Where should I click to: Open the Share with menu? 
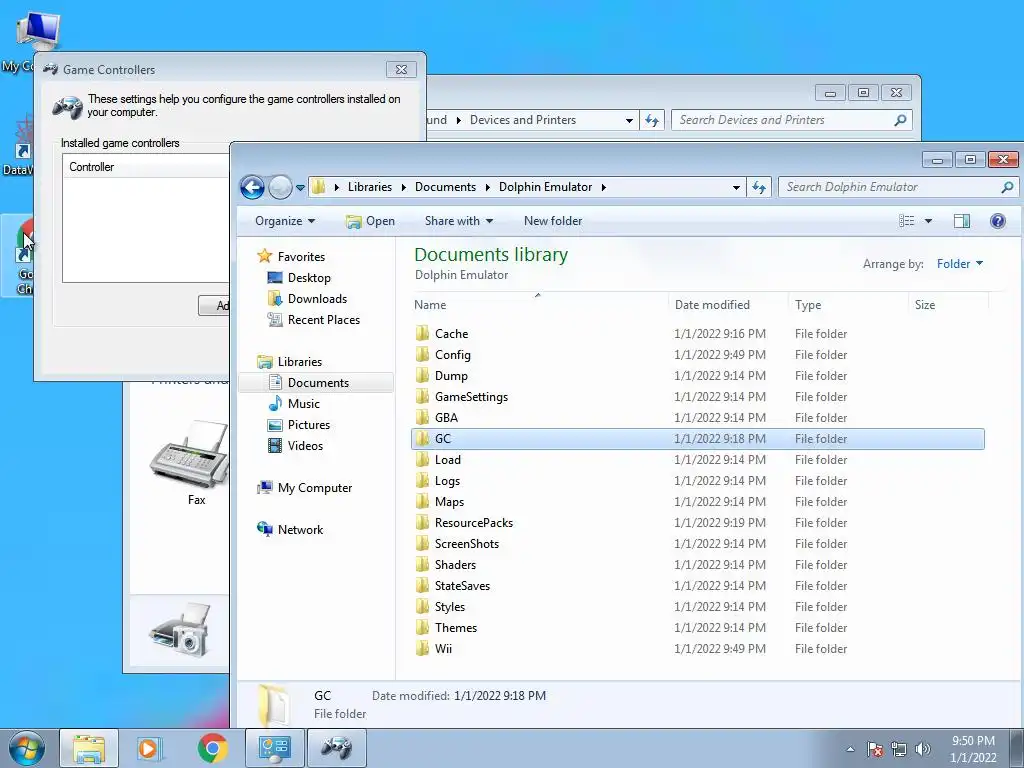[458, 221]
